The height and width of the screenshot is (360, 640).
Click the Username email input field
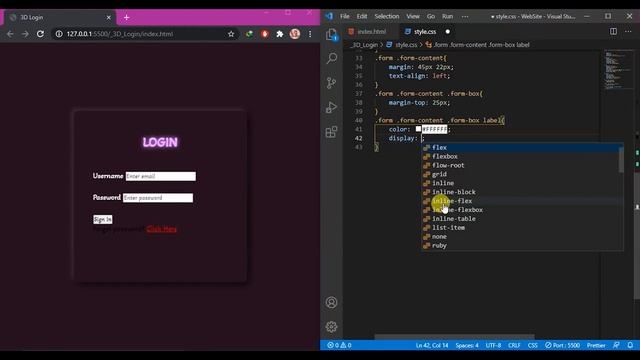160,176
